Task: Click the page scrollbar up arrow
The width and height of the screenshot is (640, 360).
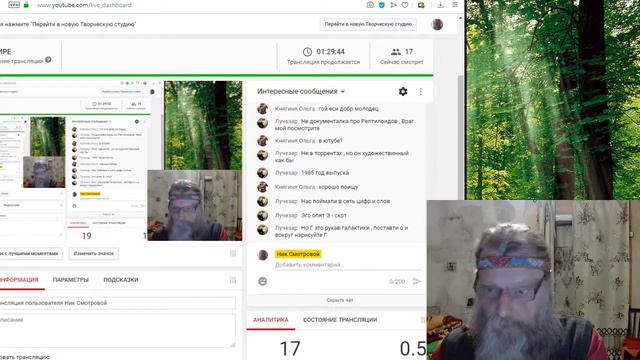Action: tap(461, 18)
